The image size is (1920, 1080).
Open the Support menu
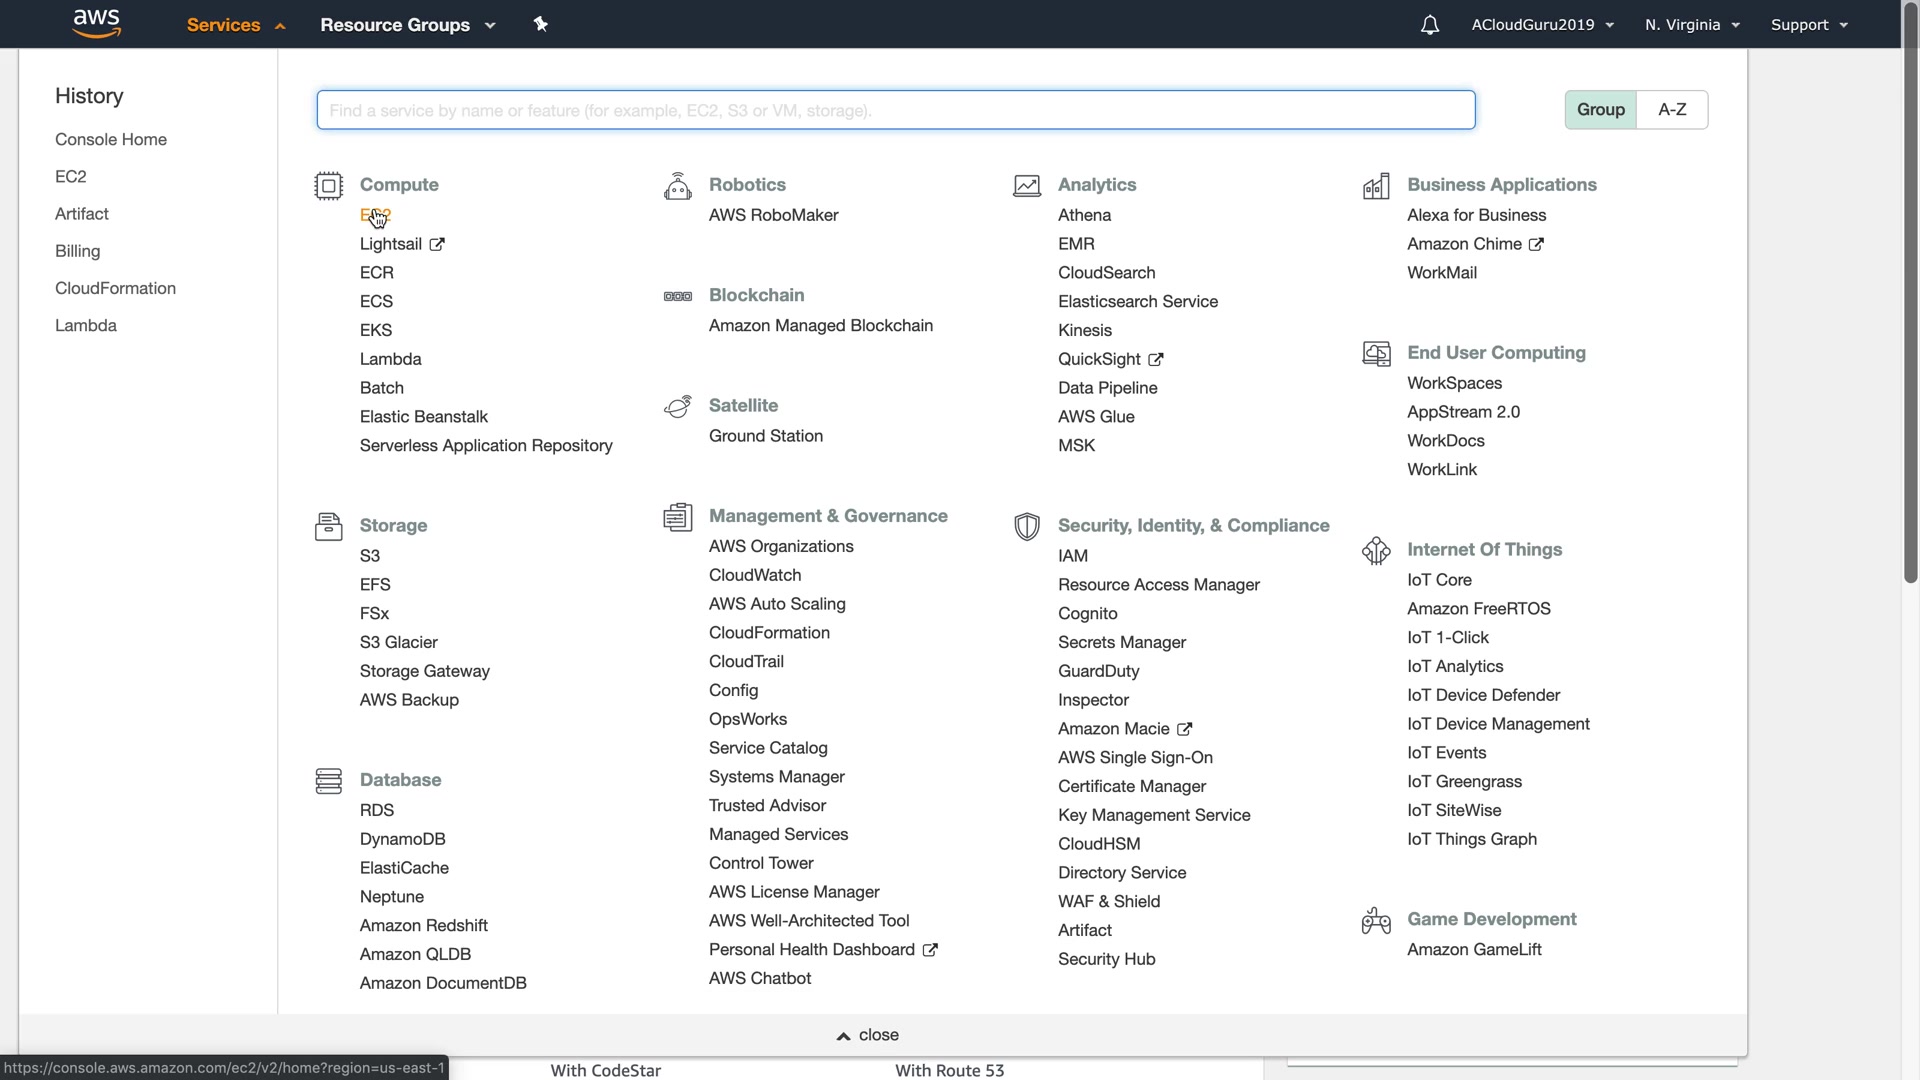pyautogui.click(x=1809, y=25)
